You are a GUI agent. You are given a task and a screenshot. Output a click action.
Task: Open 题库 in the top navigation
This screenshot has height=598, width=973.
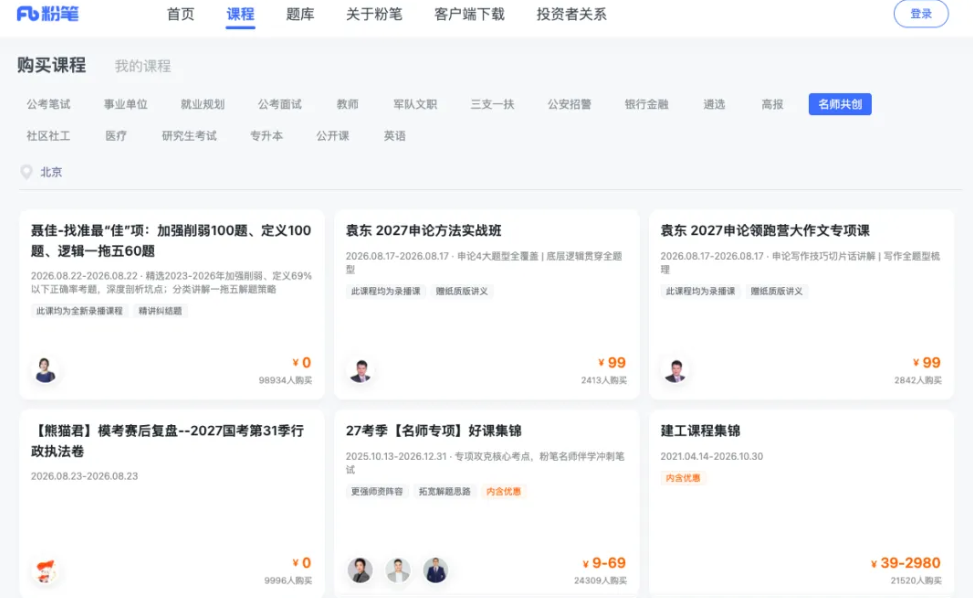point(300,14)
